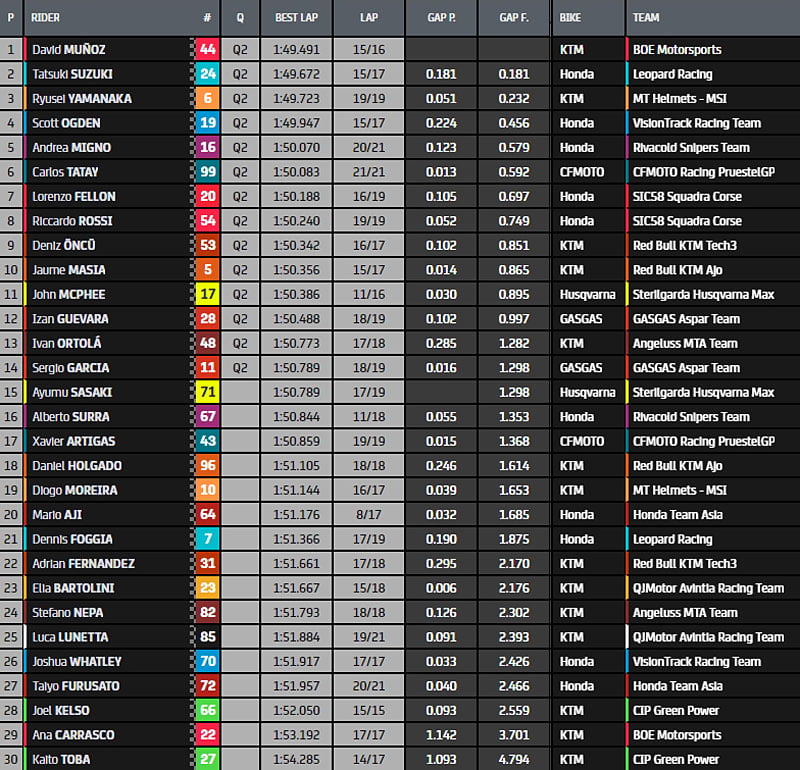Select the TEAM column header
The image size is (800, 770).
coord(646,18)
